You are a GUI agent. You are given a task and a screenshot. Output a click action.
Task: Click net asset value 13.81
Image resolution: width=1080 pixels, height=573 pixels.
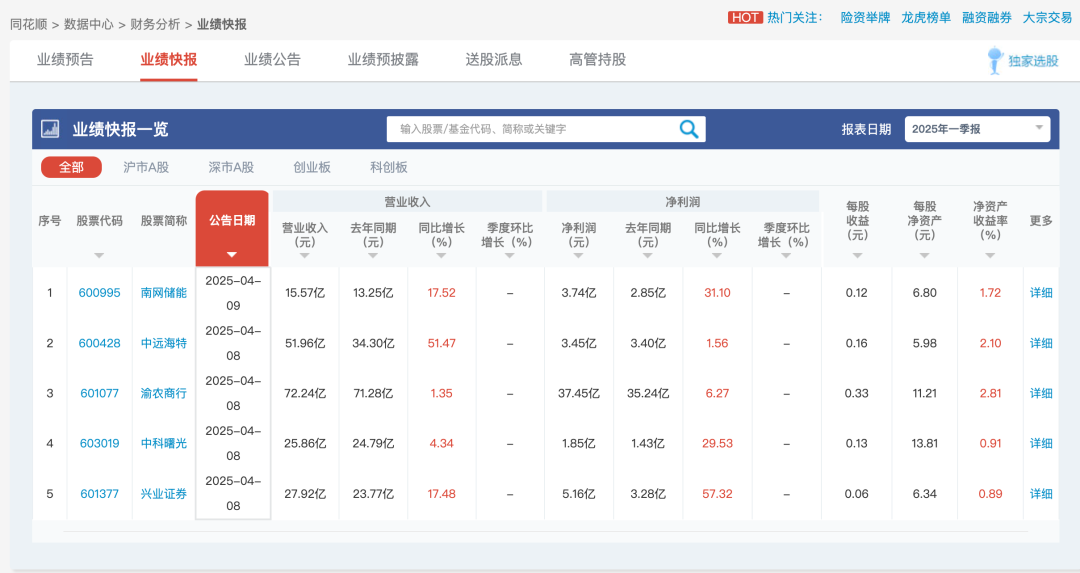tap(924, 444)
